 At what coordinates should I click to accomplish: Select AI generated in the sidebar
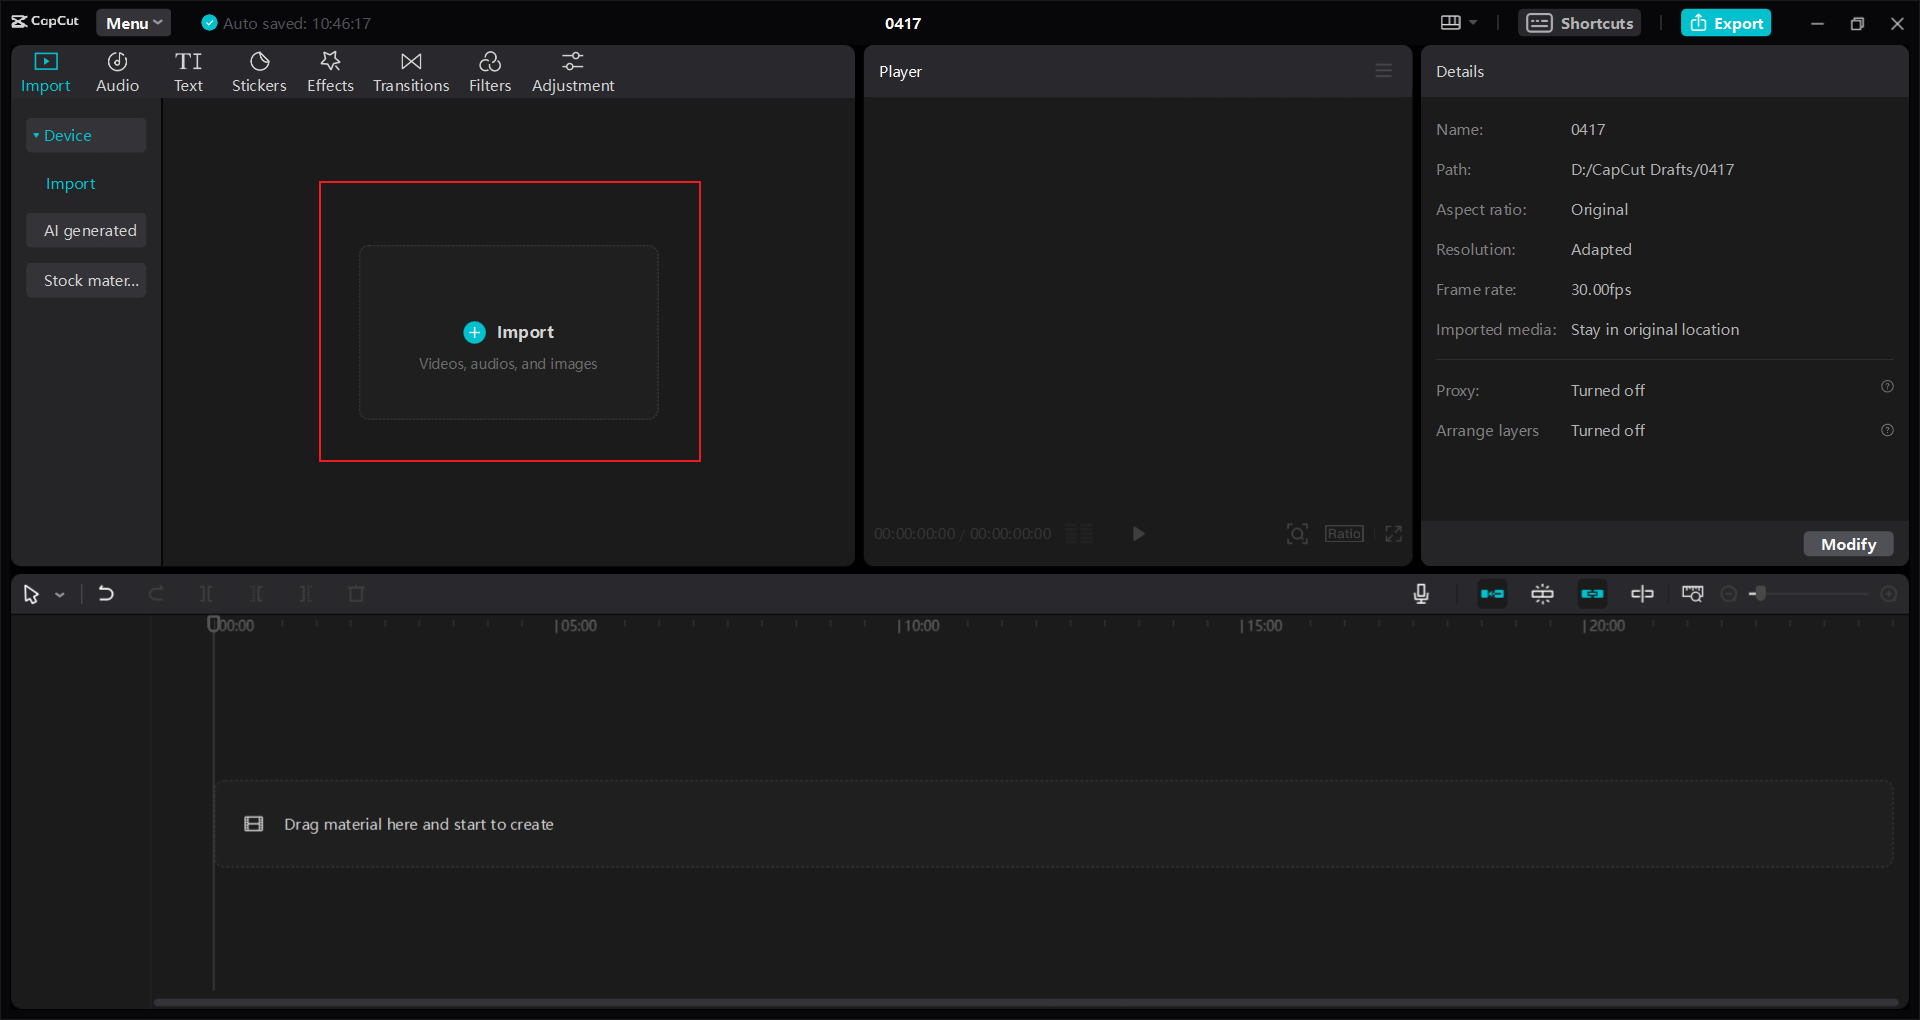coord(86,230)
